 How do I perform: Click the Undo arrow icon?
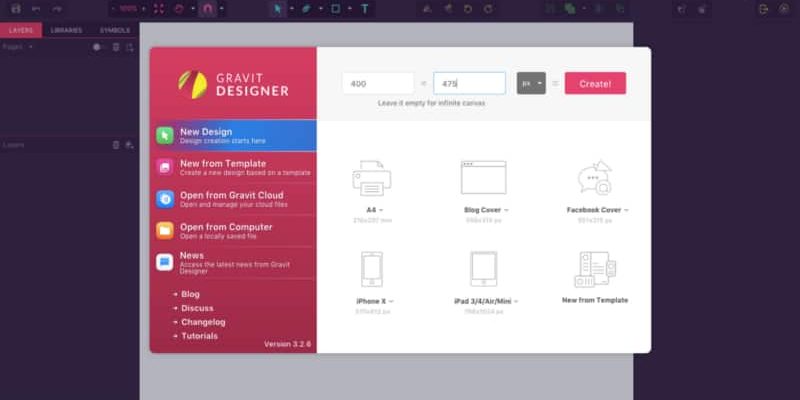pyautogui.click(x=36, y=9)
